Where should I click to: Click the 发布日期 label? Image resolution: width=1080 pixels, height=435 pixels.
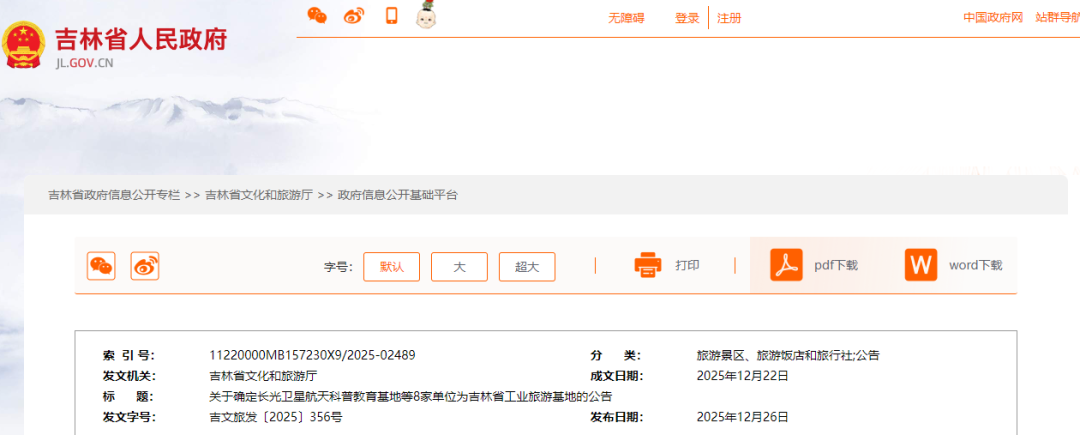[x=616, y=418]
